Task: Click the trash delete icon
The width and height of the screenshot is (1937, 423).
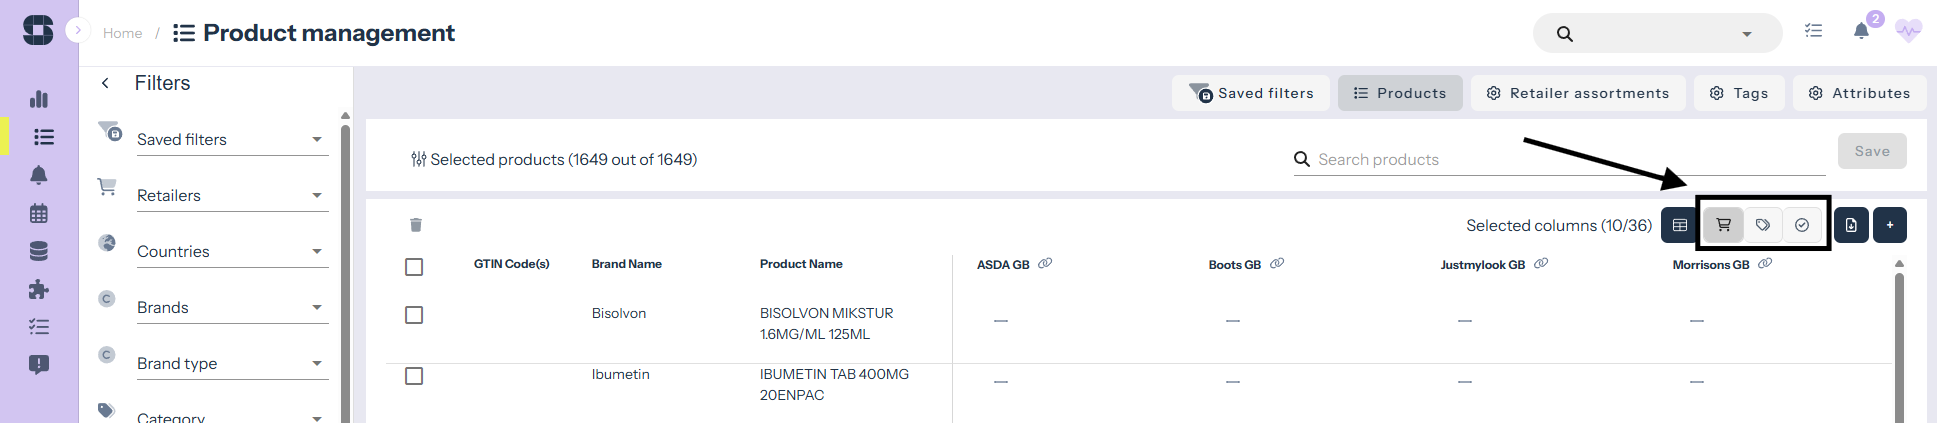Action: 416,225
